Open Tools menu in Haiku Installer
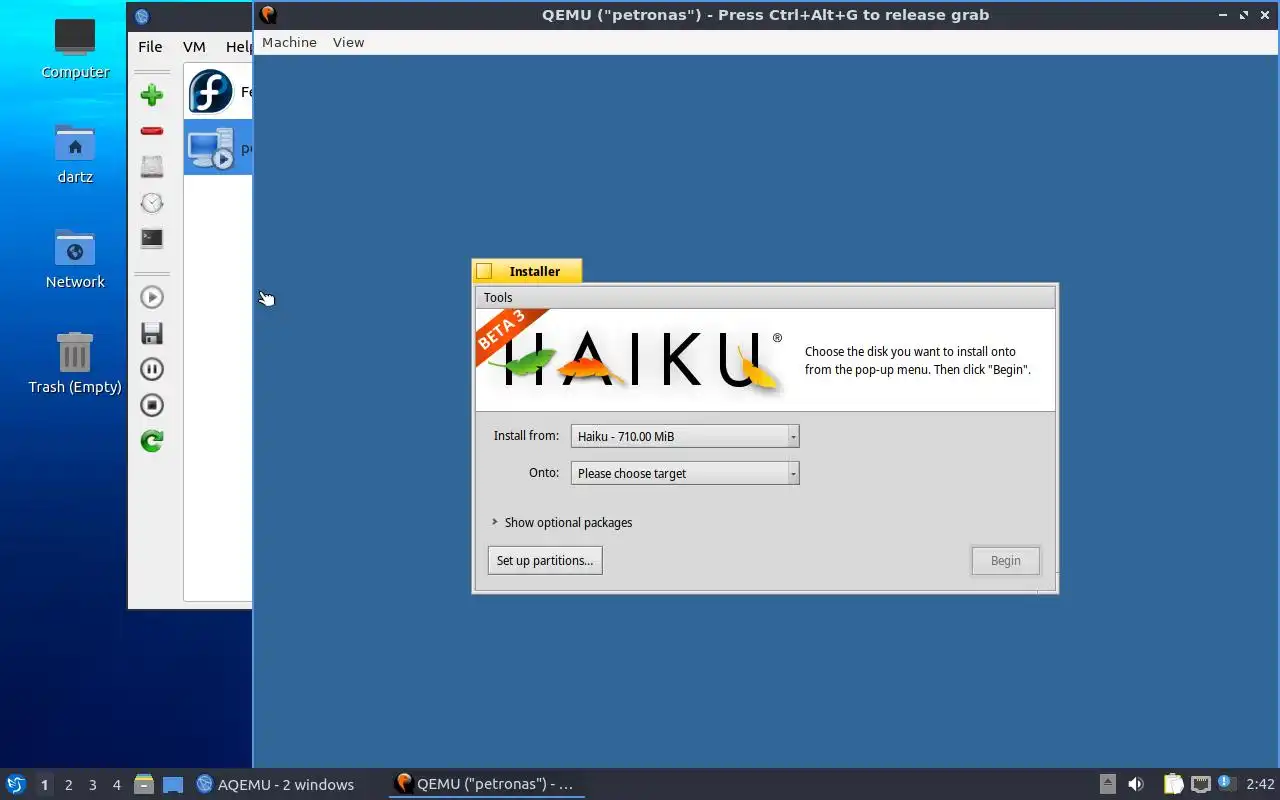Viewport: 1280px width, 800px height. [x=498, y=297]
